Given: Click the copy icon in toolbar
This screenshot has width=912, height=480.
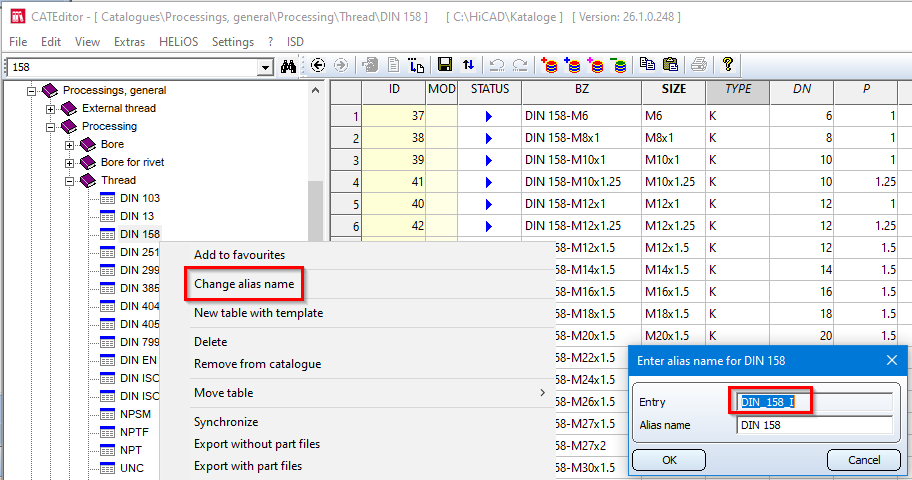Looking at the screenshot, I should pyautogui.click(x=647, y=64).
